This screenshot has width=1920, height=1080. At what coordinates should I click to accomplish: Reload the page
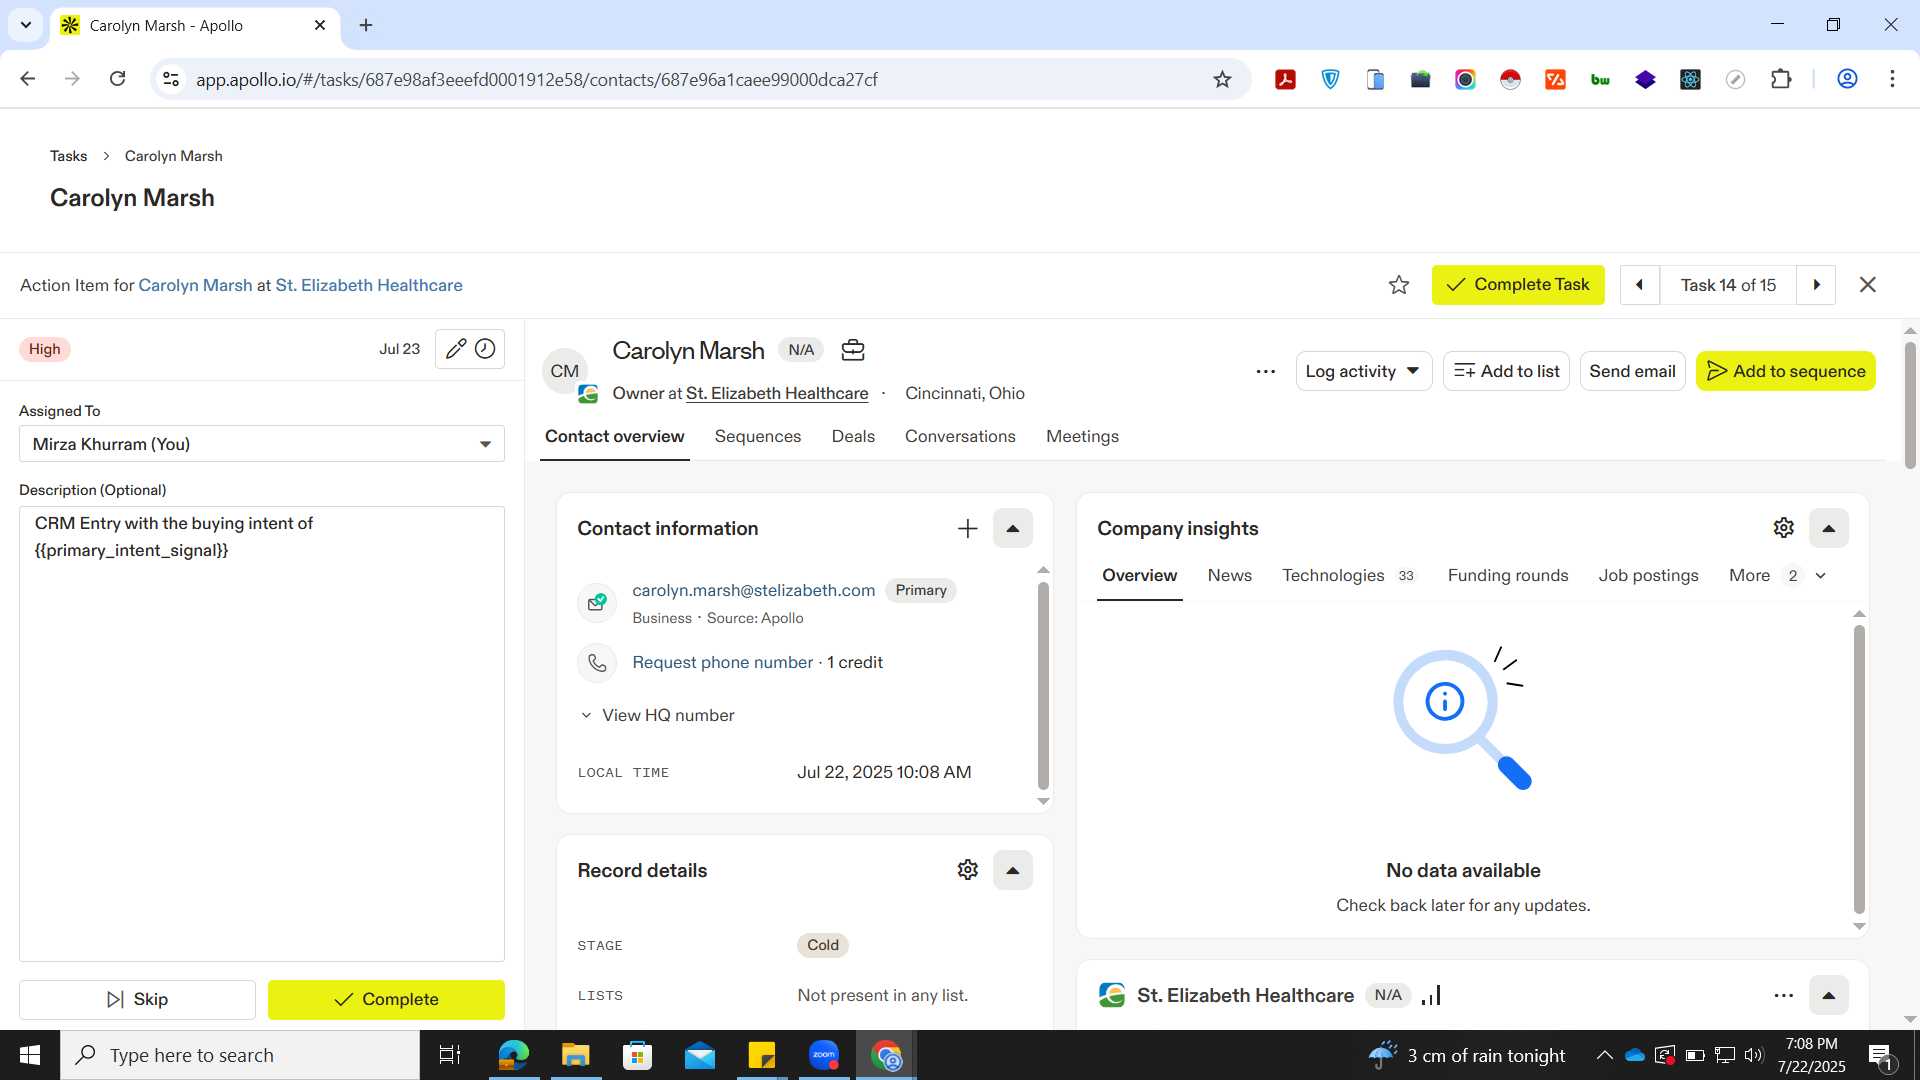tap(117, 79)
